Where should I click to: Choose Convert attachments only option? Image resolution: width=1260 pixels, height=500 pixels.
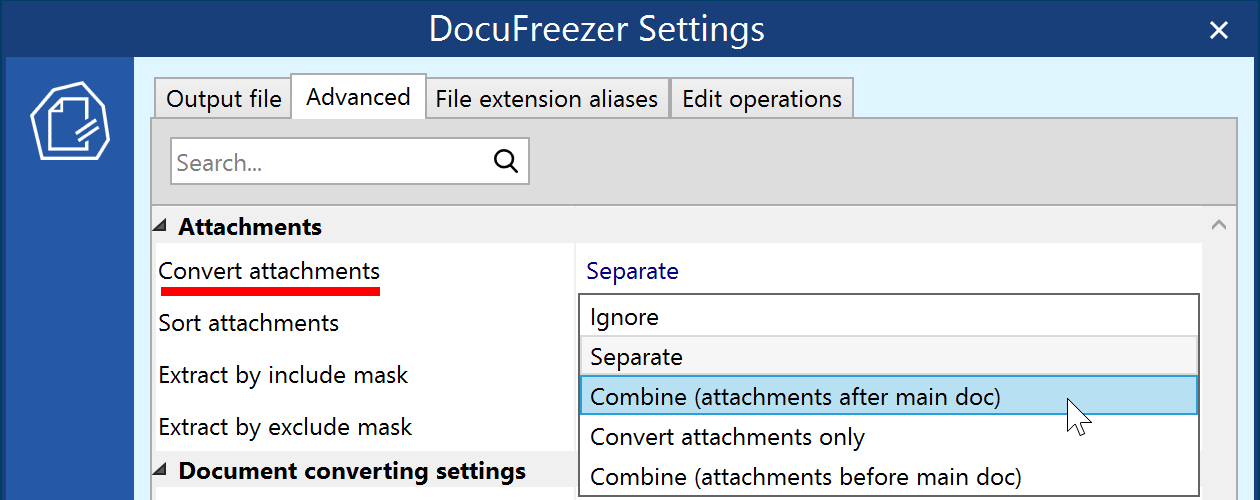click(727, 437)
